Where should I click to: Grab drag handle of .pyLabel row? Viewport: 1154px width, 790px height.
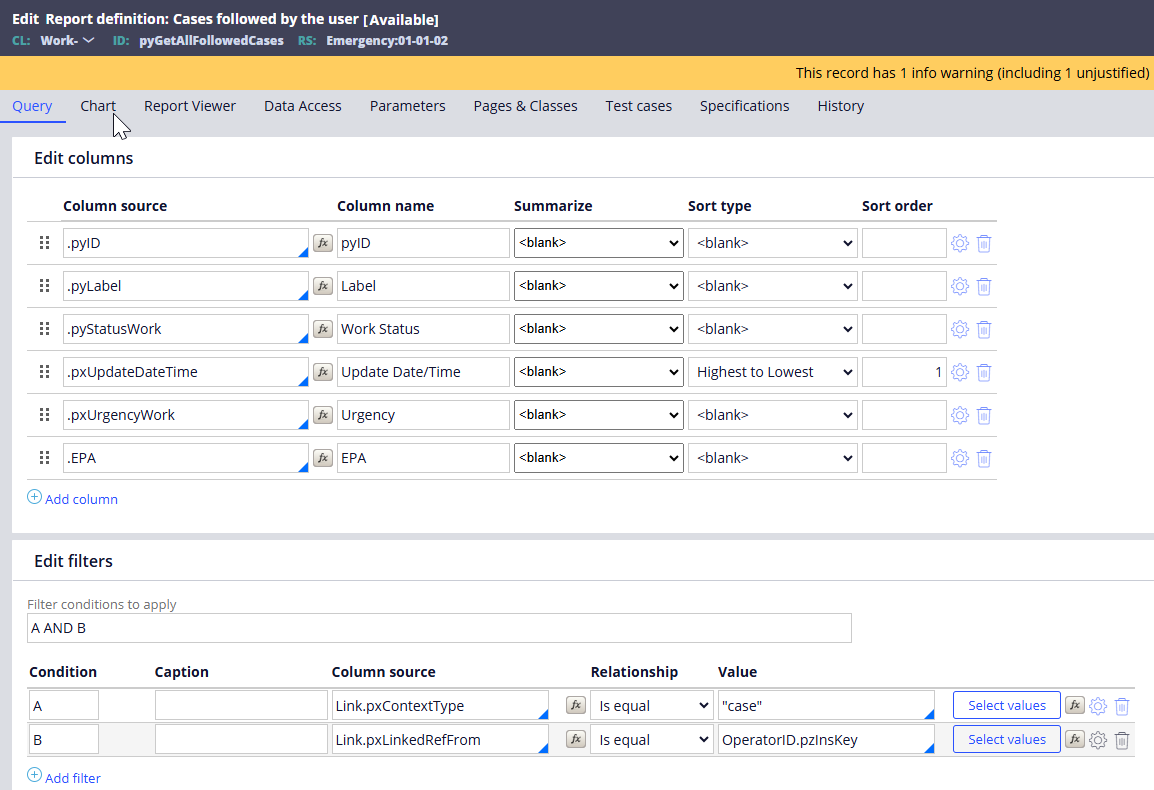(44, 286)
